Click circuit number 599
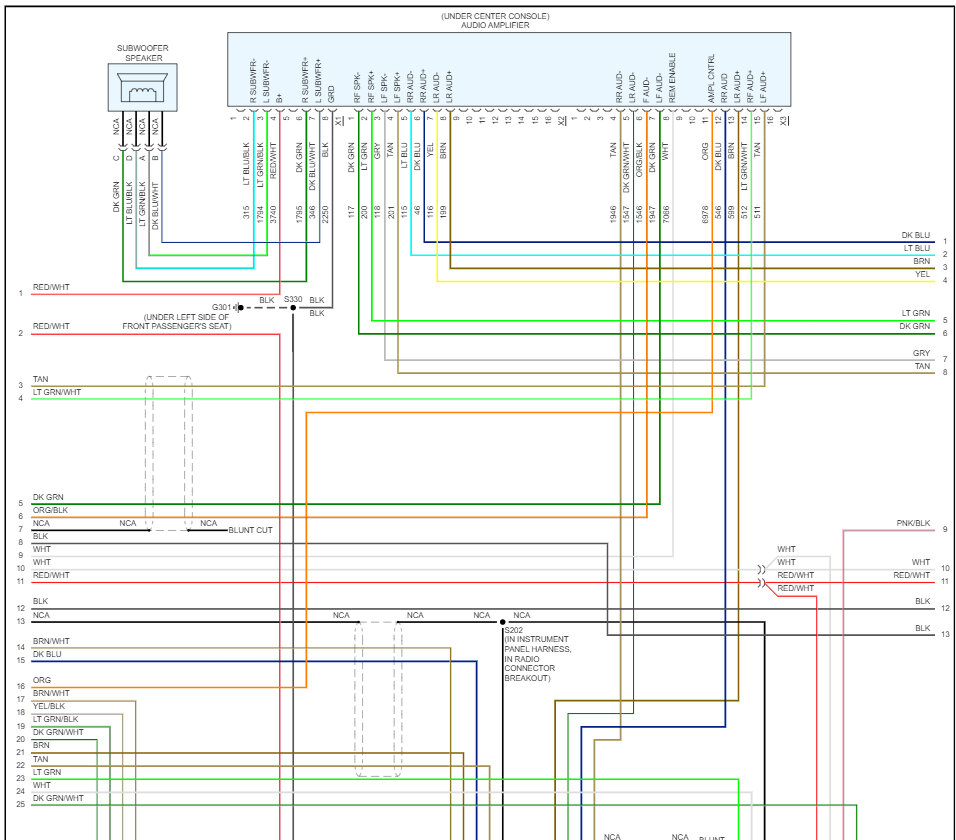This screenshot has width=956, height=840. pos(731,212)
